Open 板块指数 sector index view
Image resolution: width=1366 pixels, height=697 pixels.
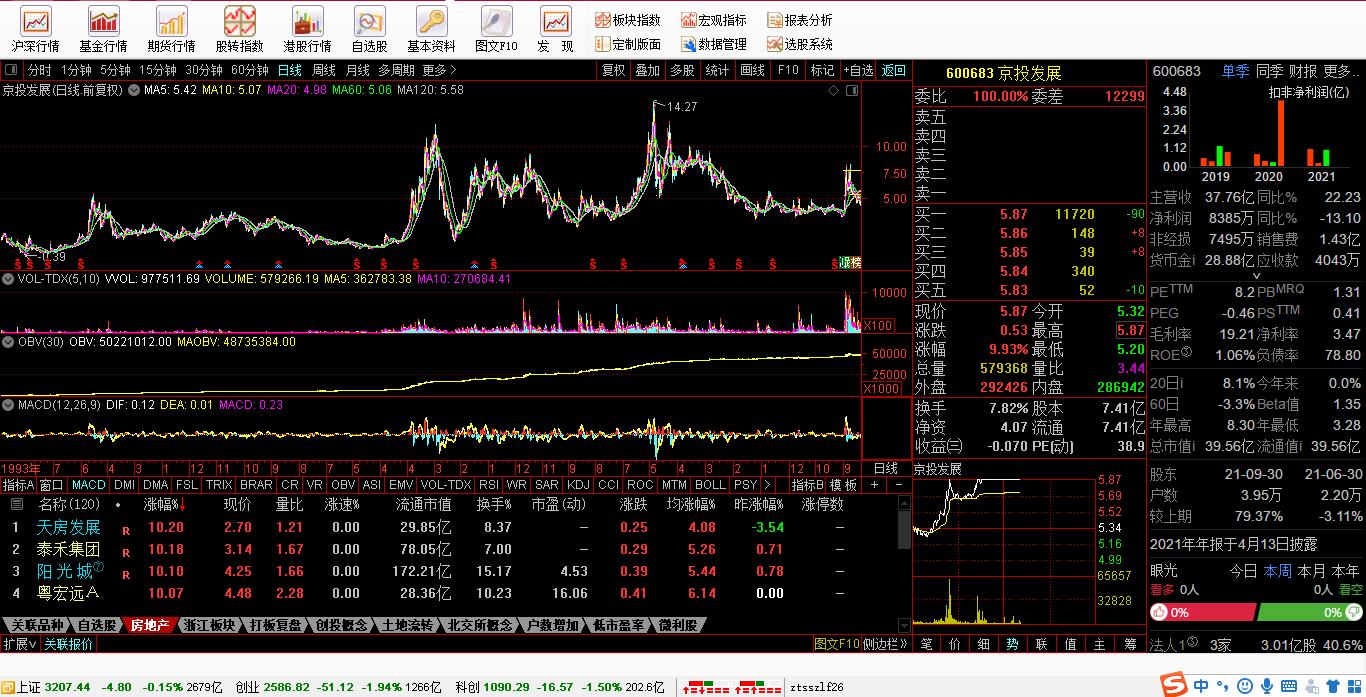[628, 18]
